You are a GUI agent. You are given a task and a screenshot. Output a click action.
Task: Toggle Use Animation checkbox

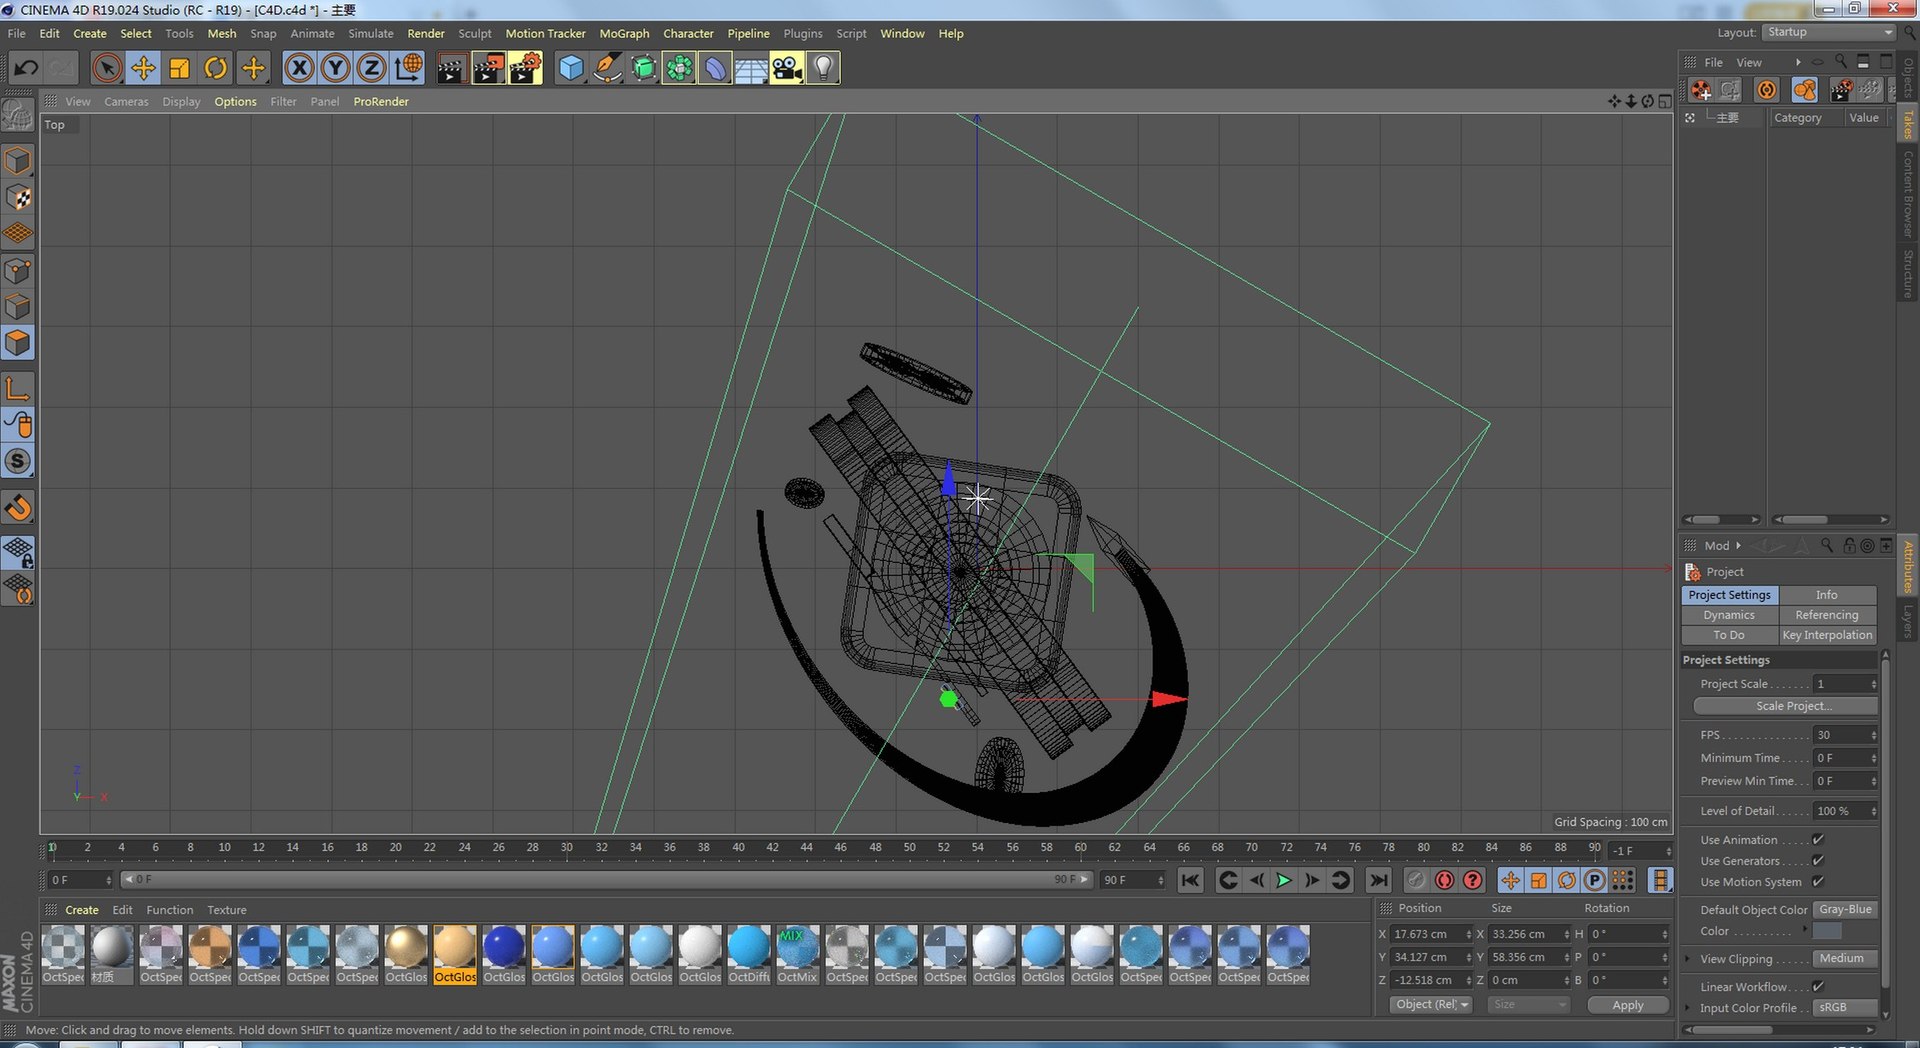(1818, 840)
